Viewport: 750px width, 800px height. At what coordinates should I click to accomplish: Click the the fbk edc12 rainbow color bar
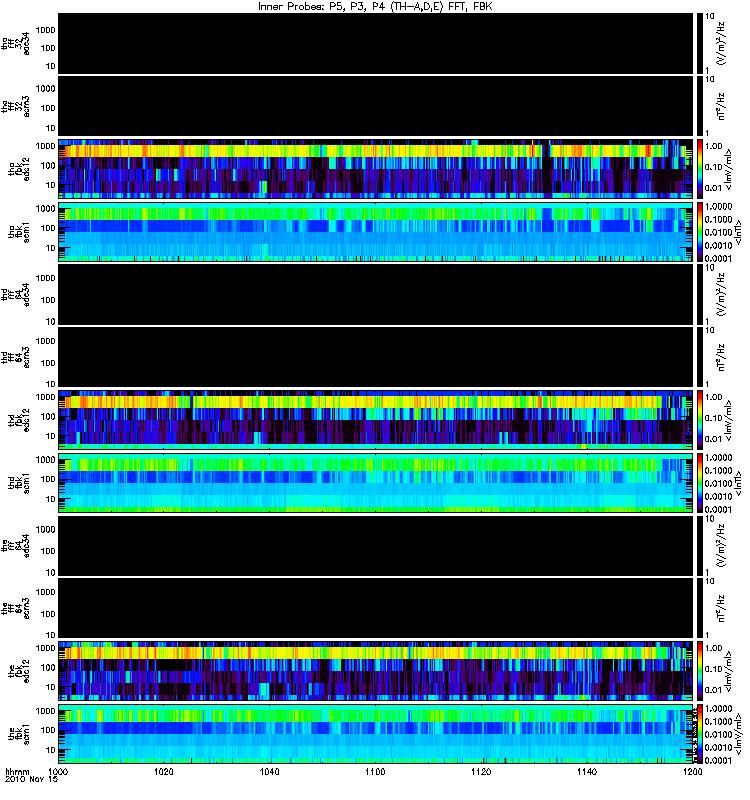coord(700,670)
